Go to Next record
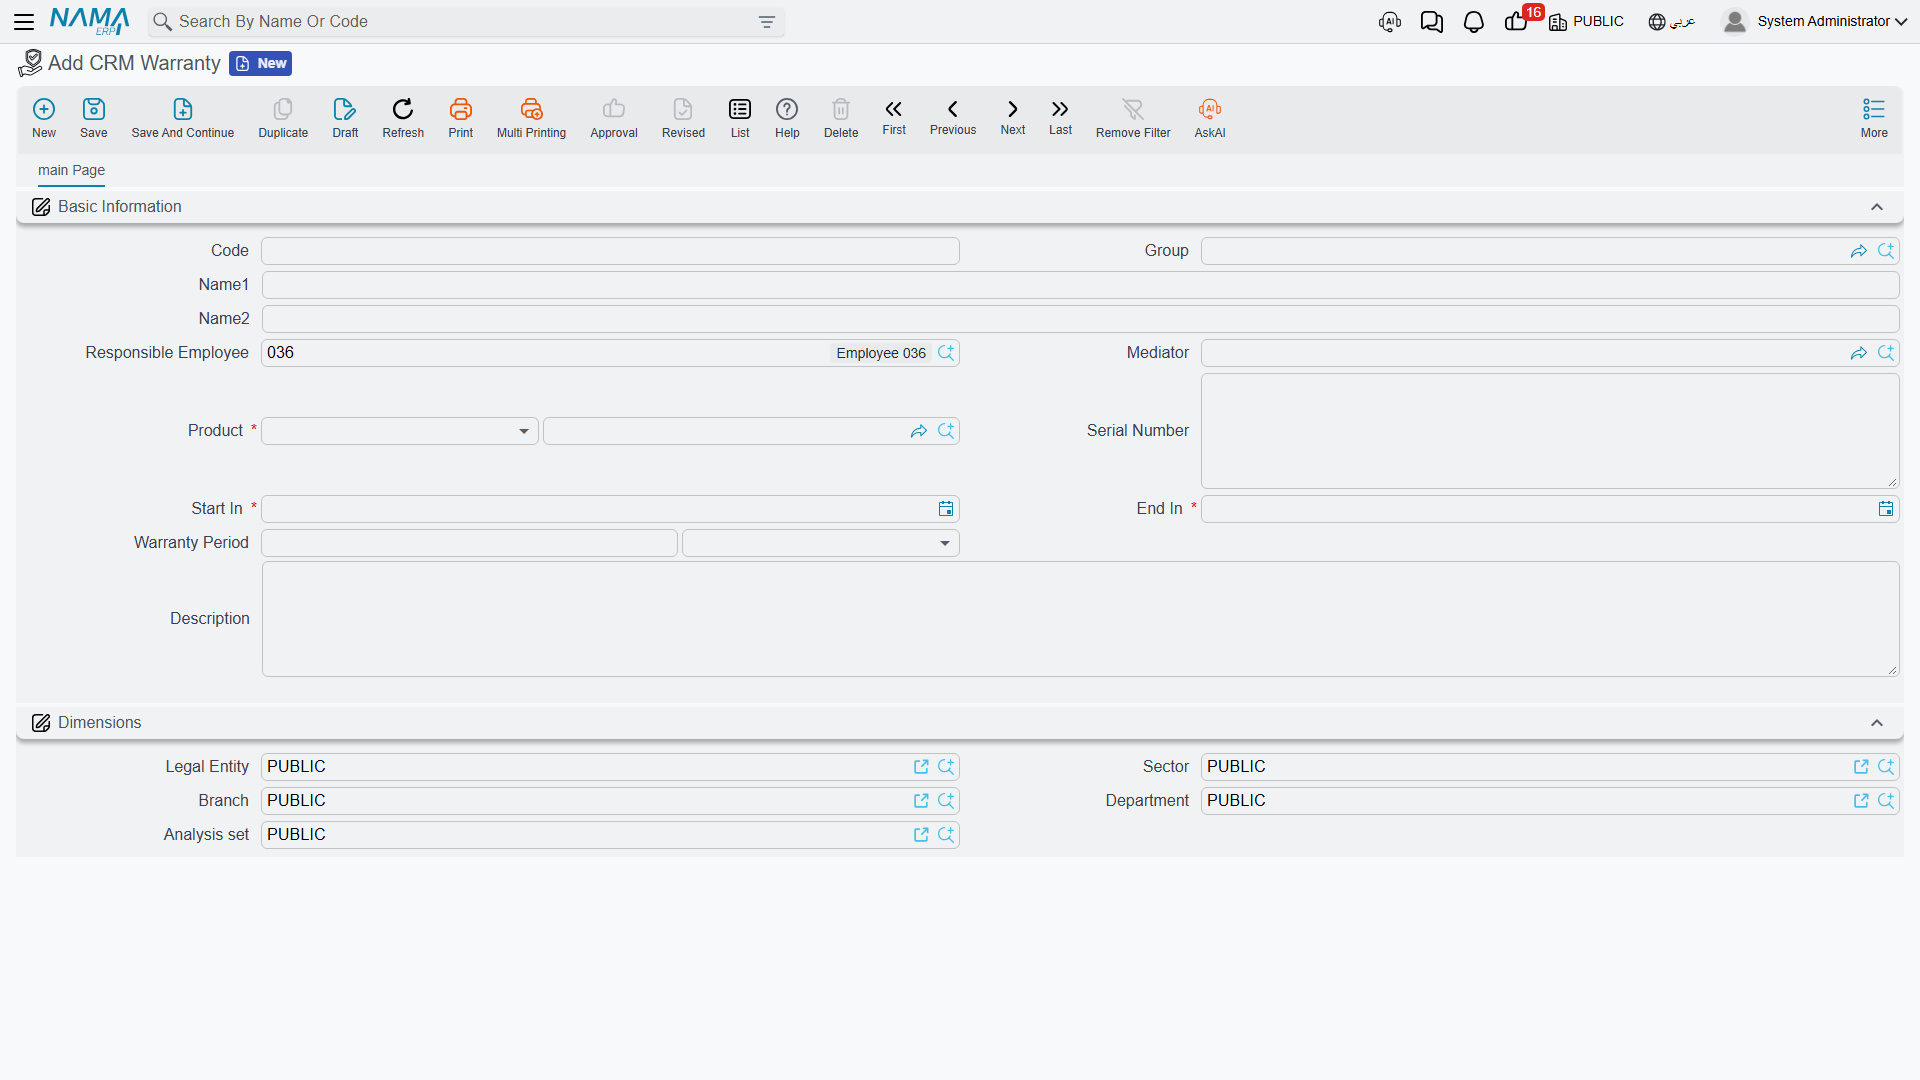This screenshot has height=1080, width=1920. [1013, 117]
